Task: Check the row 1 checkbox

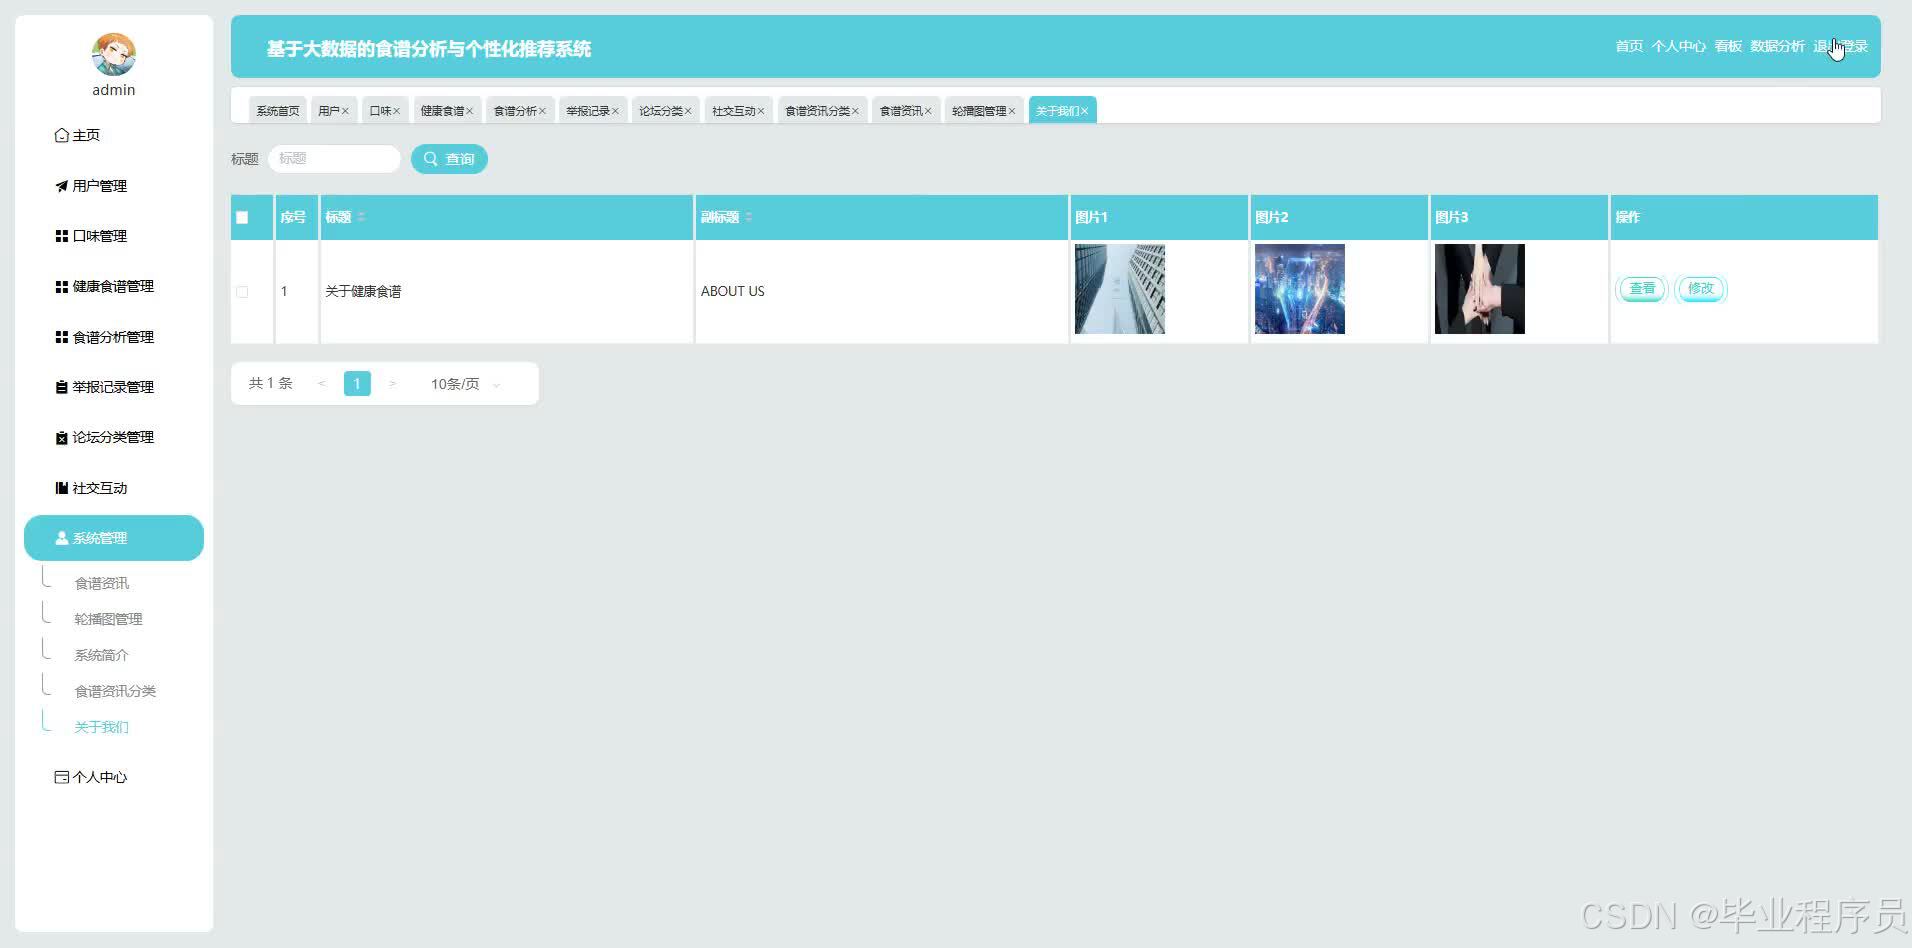Action: [242, 292]
